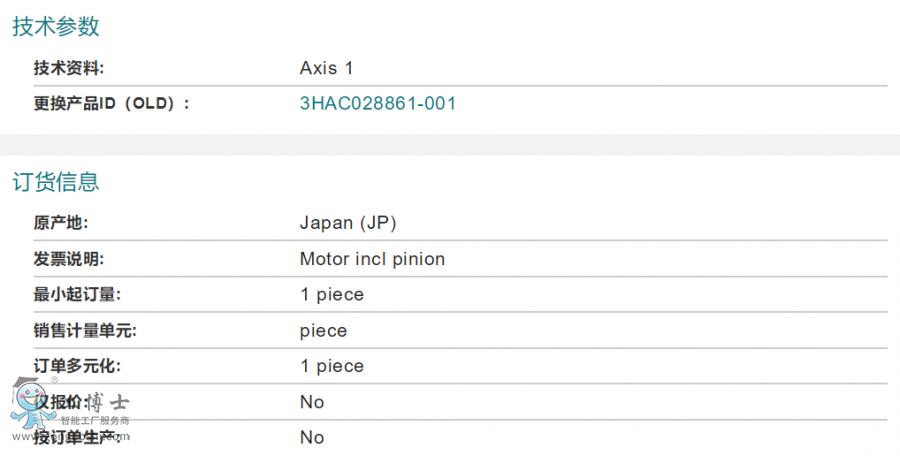Image resolution: width=900 pixels, height=456 pixels.
Task: Select the Motor incl pinion description
Action: 372,259
